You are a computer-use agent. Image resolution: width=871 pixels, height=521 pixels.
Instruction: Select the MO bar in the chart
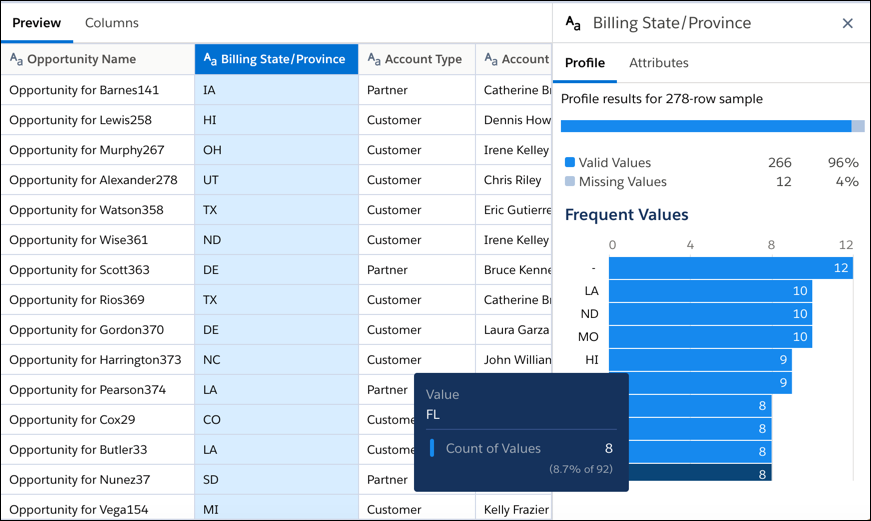[x=710, y=337]
